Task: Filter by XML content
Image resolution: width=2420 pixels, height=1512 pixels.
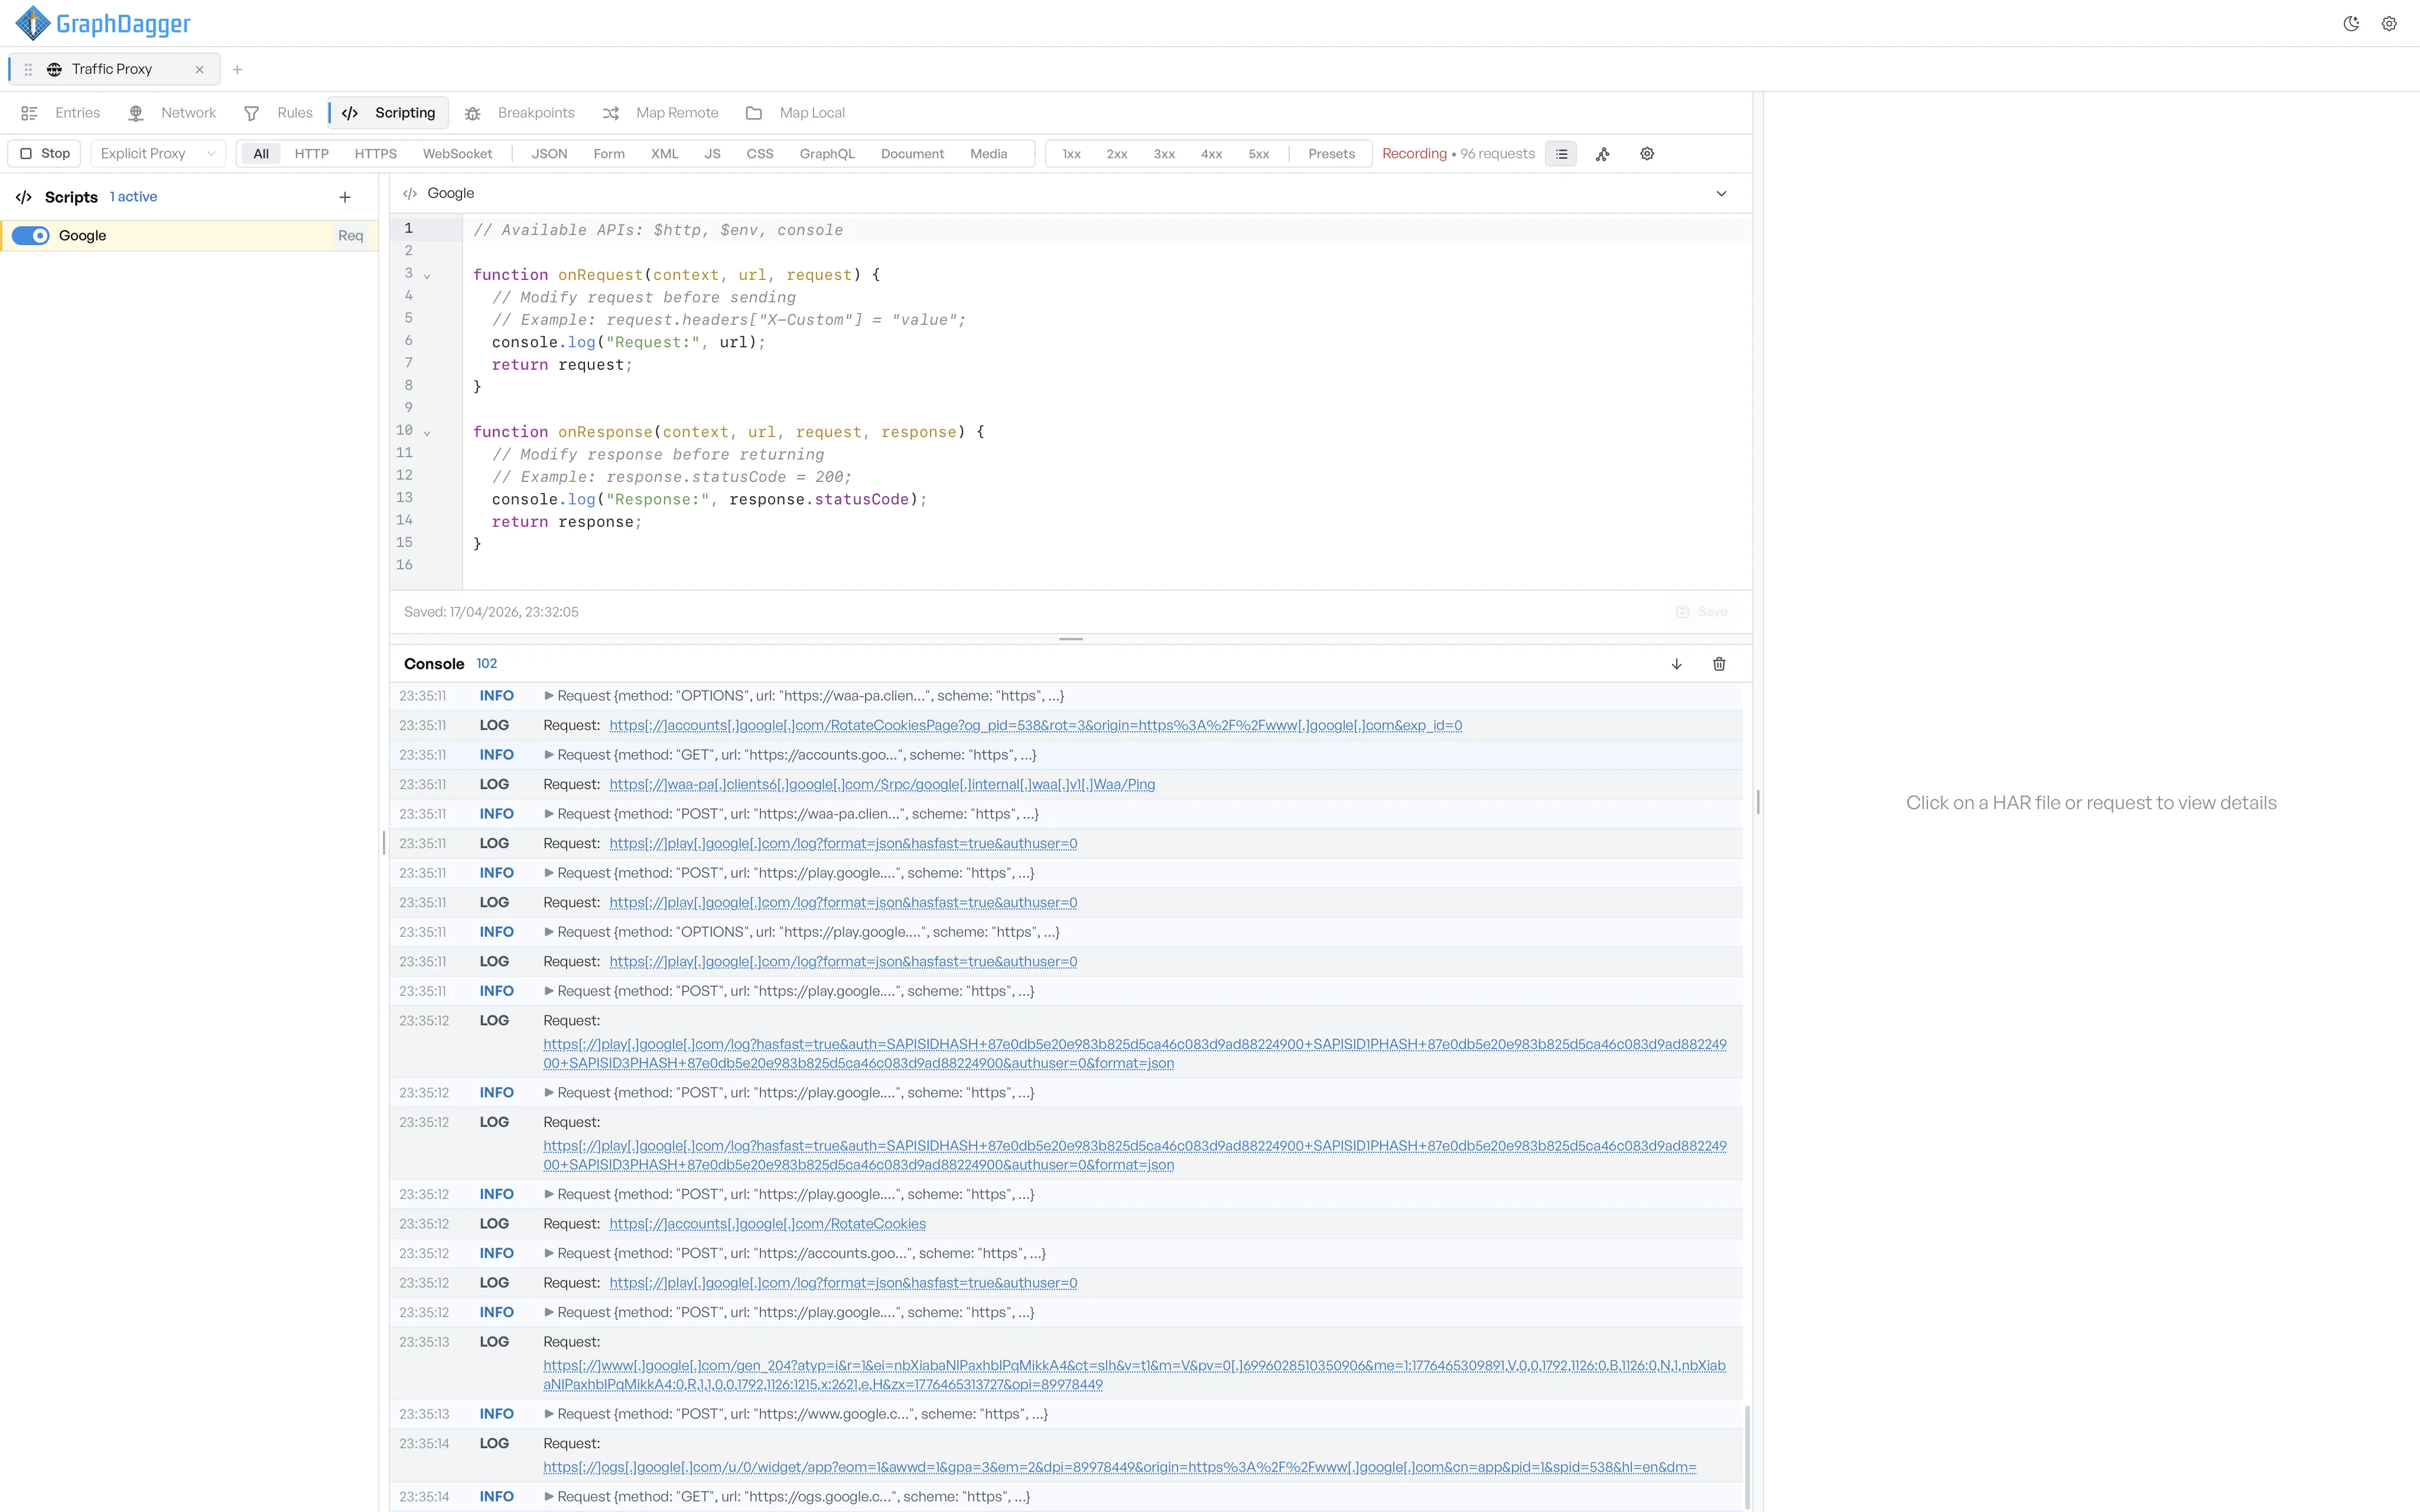Action: [x=665, y=154]
